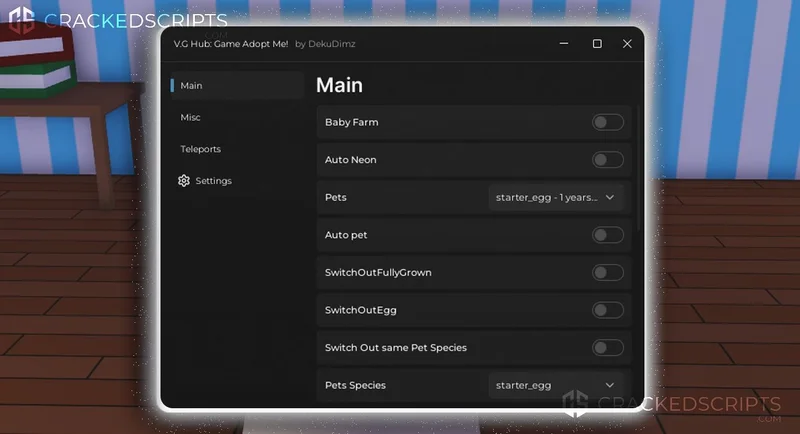The image size is (800, 434).
Task: Go to Settings in the sidebar
Action: click(x=213, y=181)
